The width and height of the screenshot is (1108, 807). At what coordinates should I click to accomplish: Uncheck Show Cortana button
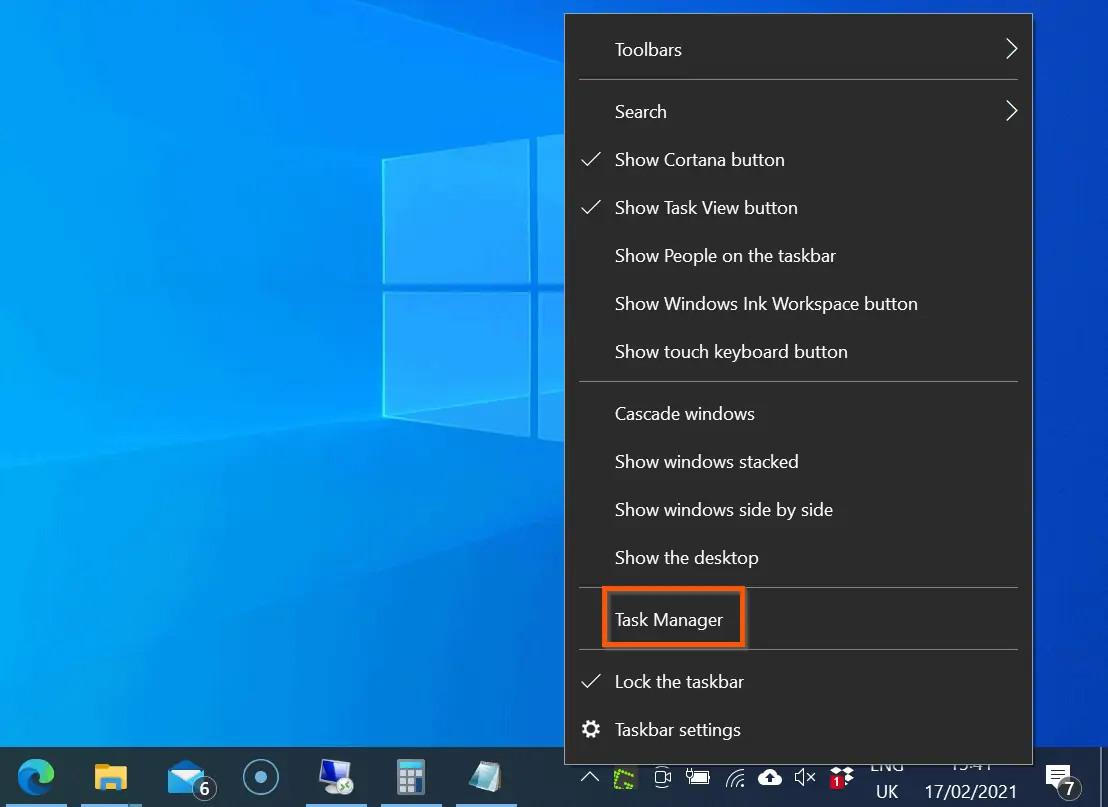(x=798, y=160)
